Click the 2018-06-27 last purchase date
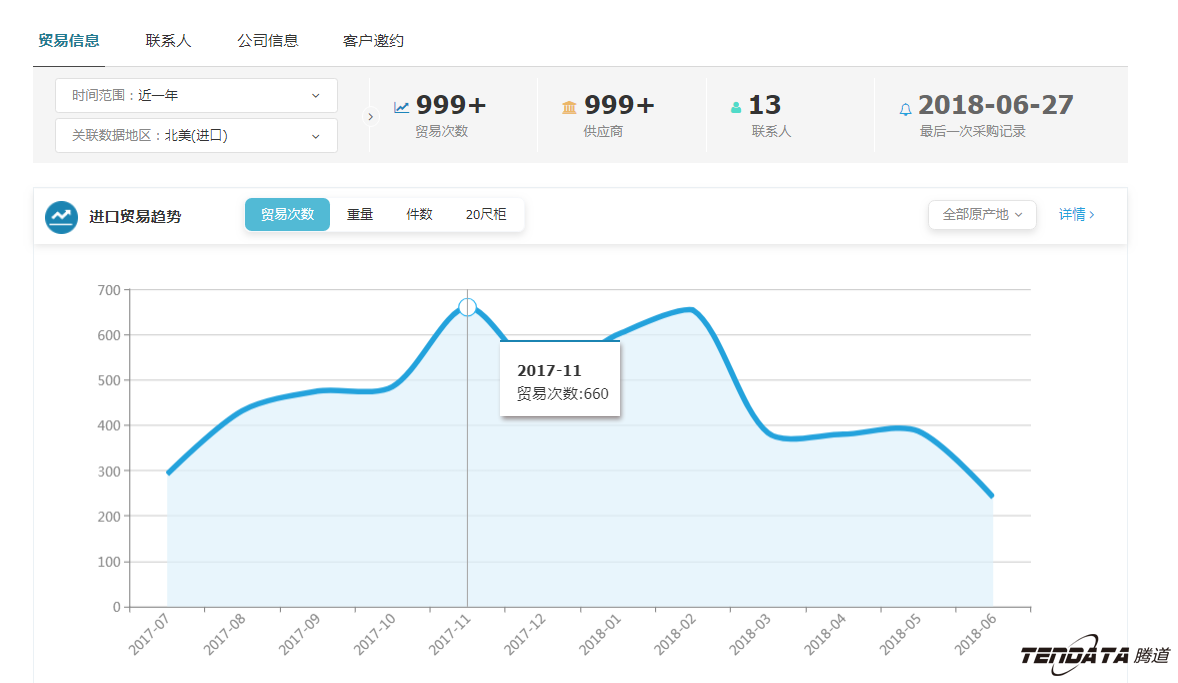This screenshot has height=683, width=1178. click(995, 105)
